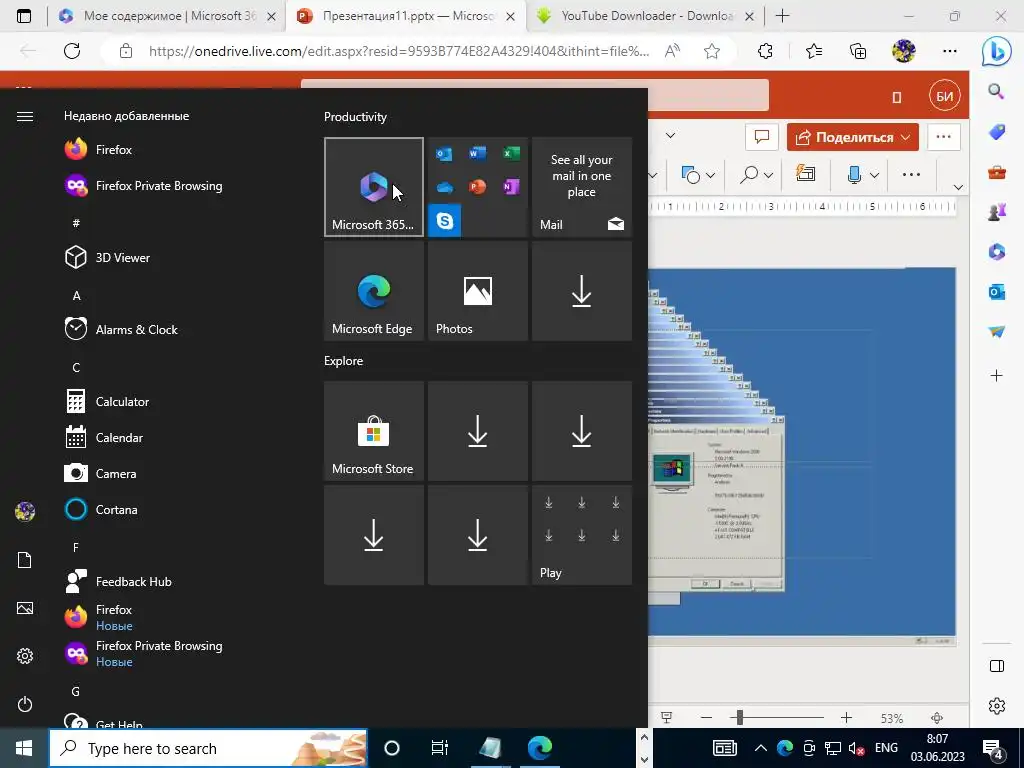Open Documents from Start sidebar
This screenshot has height=768, width=1024.
click(x=25, y=560)
